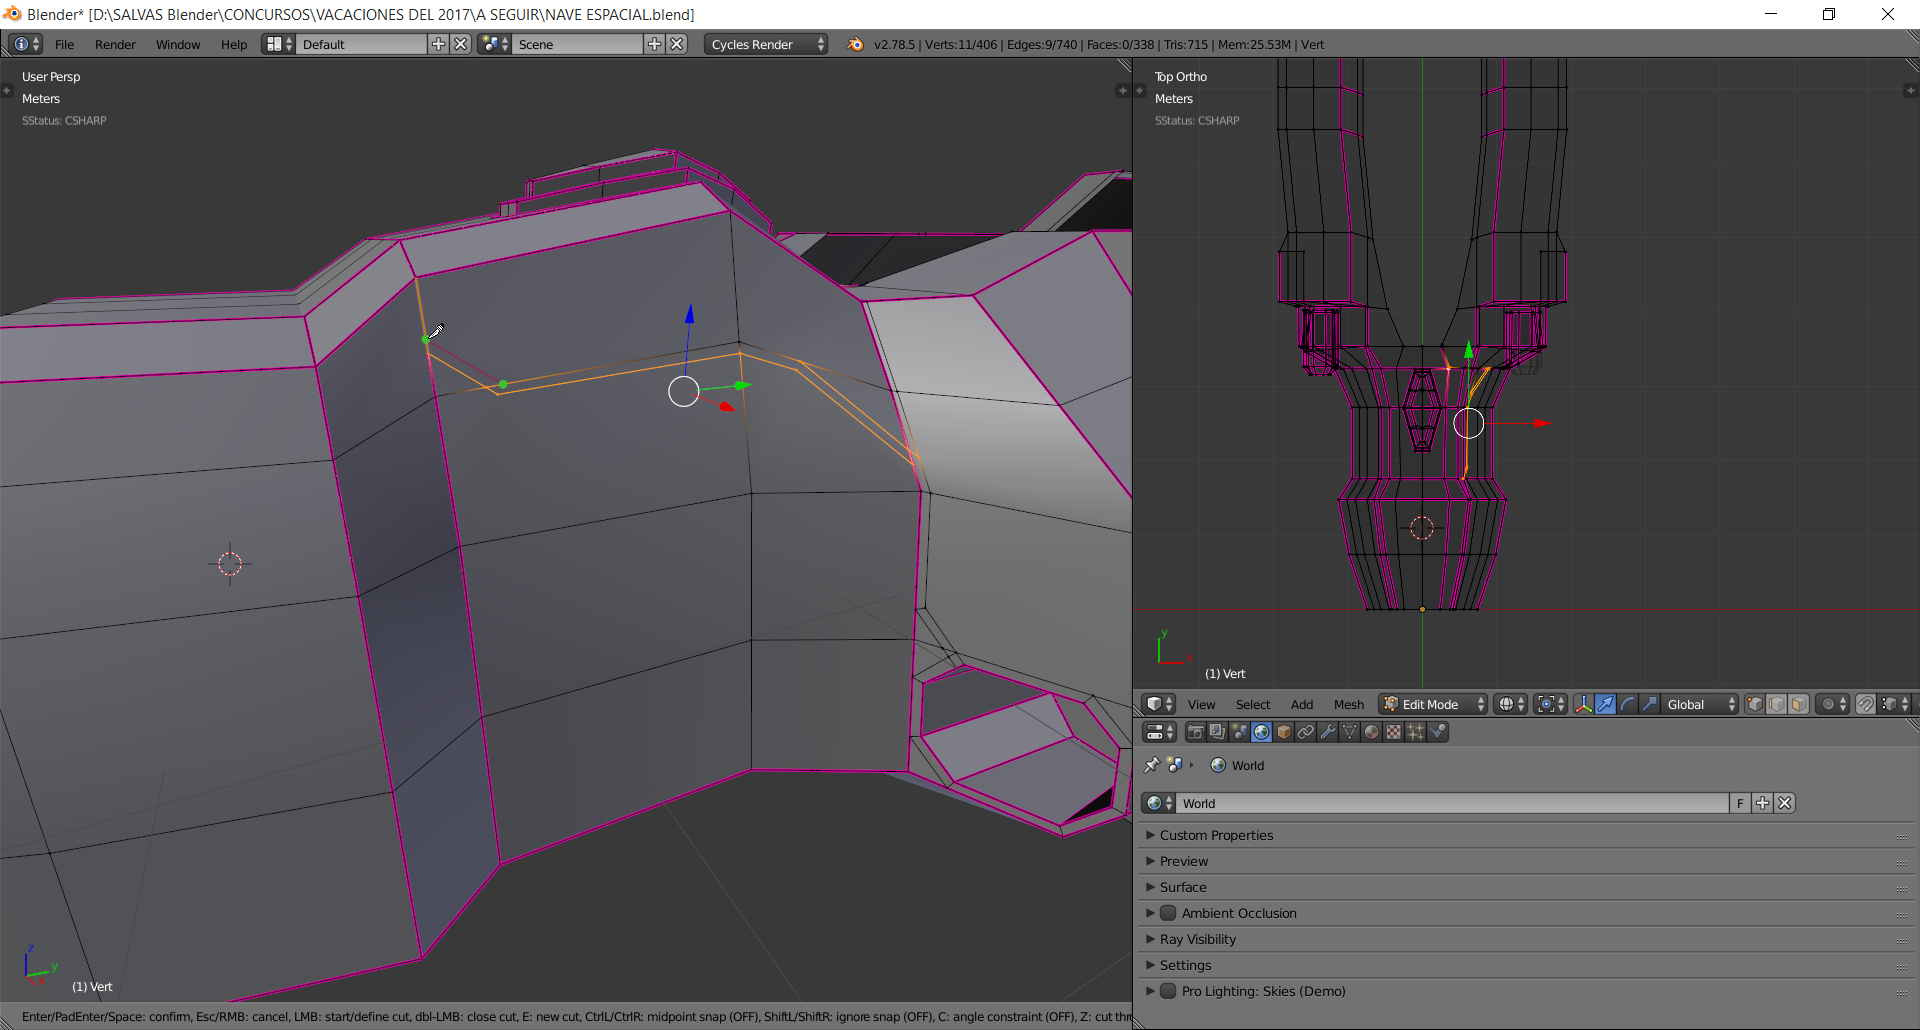Open the viewport shading selector
The image size is (1920, 1030).
(1510, 704)
